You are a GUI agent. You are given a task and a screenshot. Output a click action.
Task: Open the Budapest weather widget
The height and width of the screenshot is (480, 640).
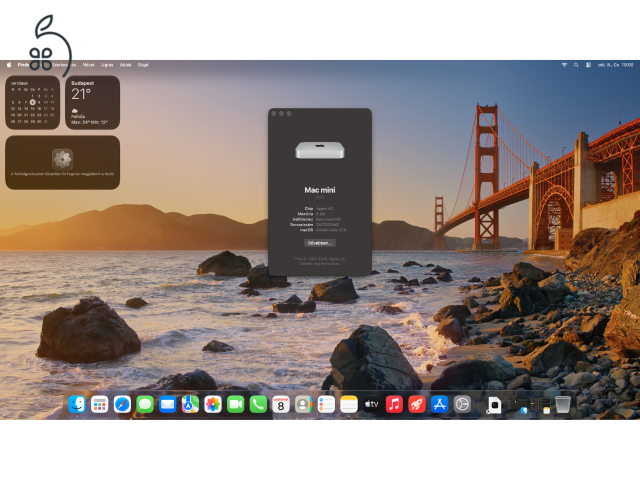point(93,102)
